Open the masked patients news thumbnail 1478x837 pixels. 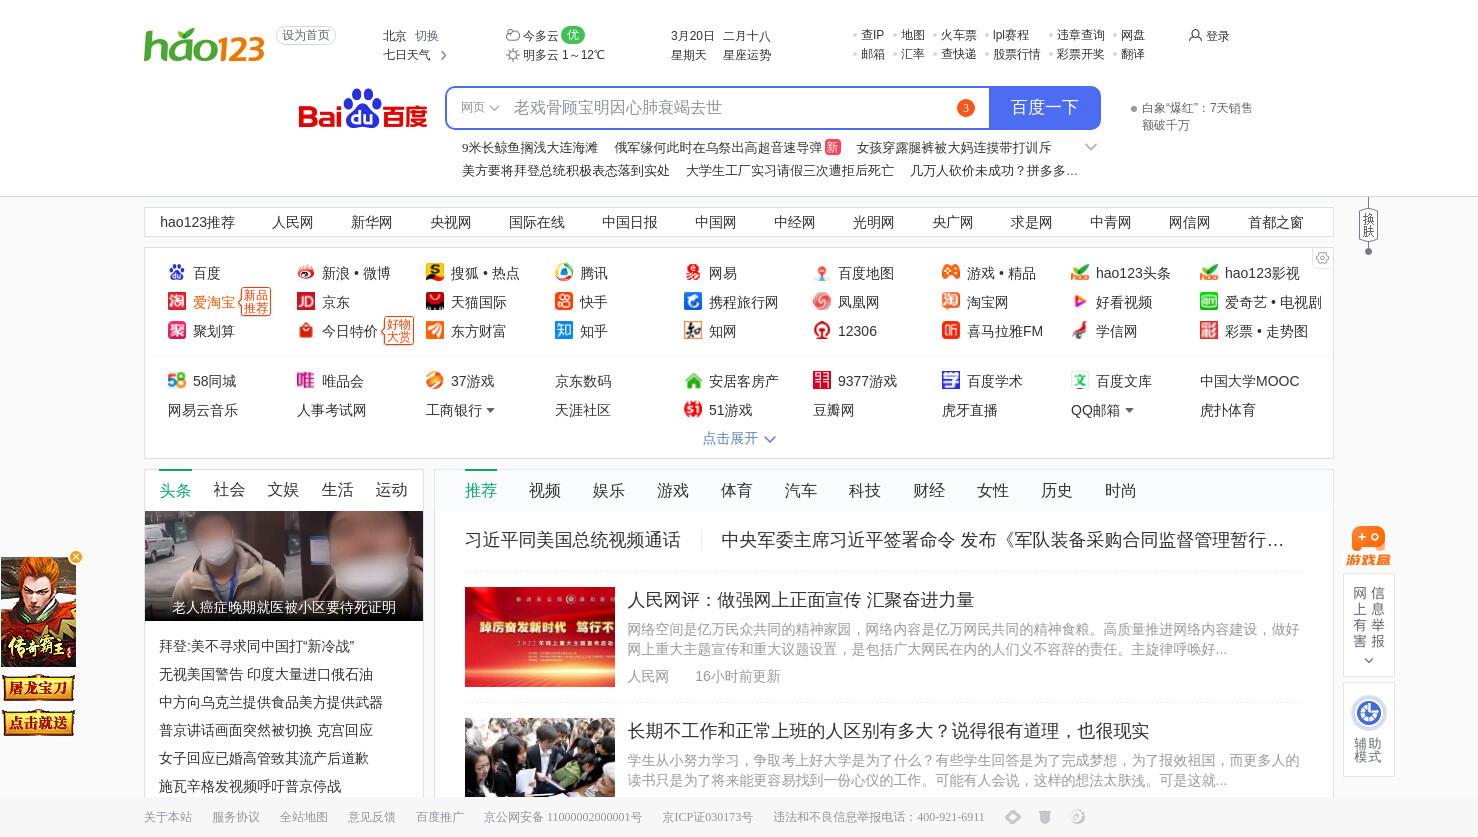point(284,566)
